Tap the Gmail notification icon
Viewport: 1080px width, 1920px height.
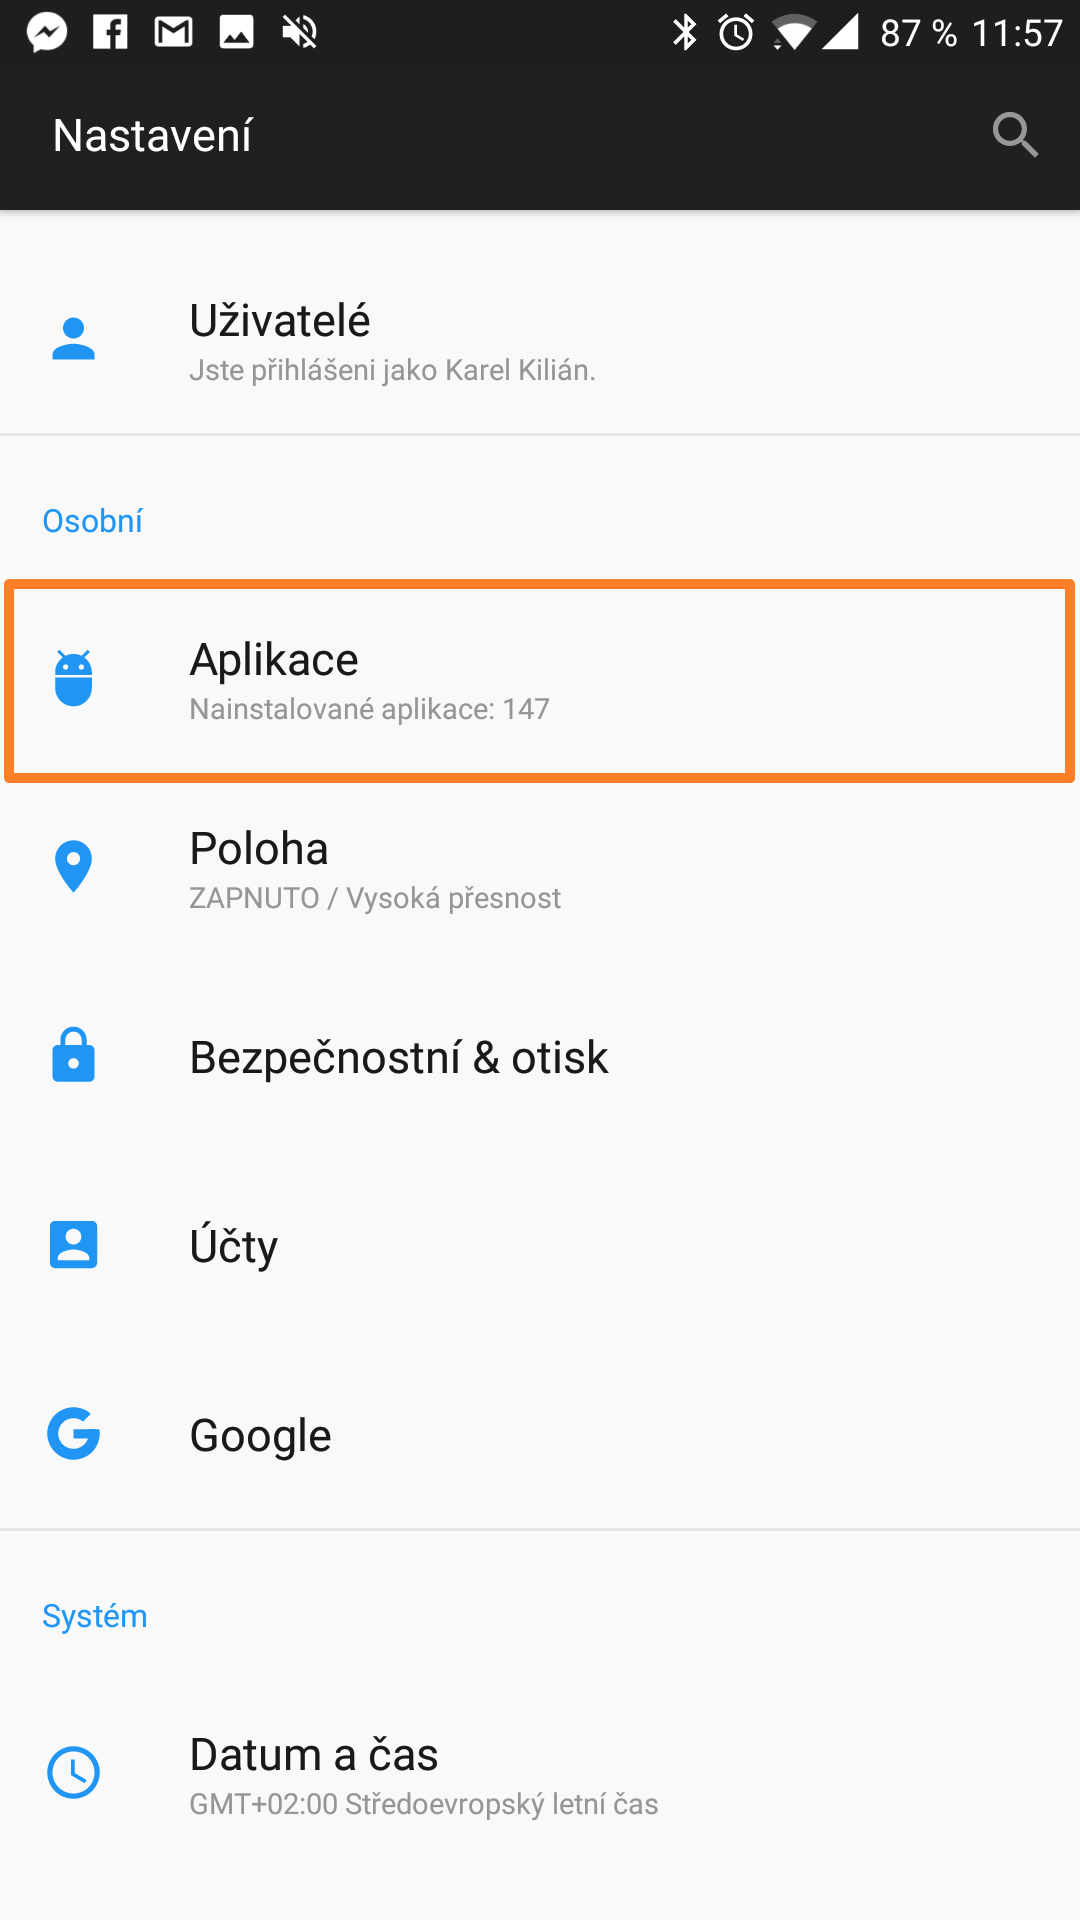[x=173, y=32]
